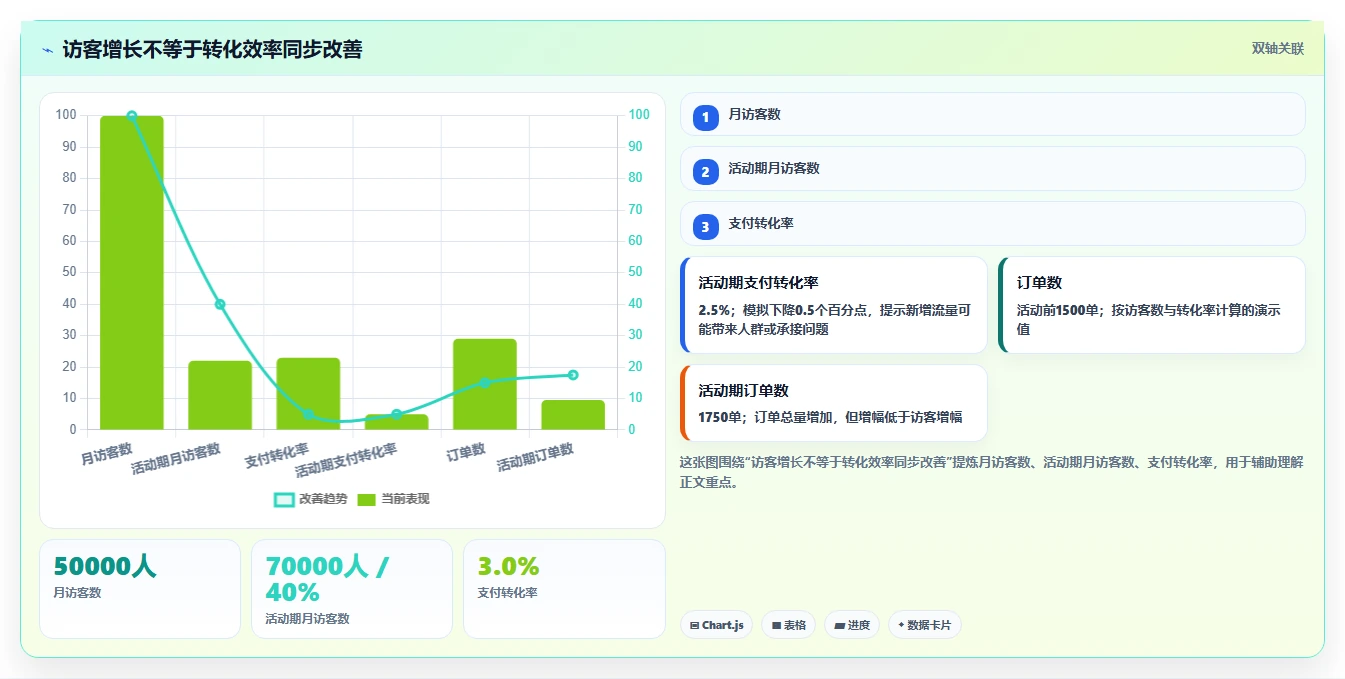
Task: Click the 50000人 stat card
Action: [140, 589]
